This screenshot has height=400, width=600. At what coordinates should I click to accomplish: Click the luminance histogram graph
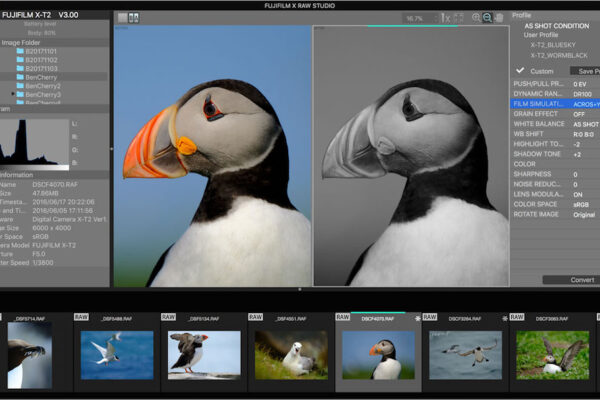34,142
